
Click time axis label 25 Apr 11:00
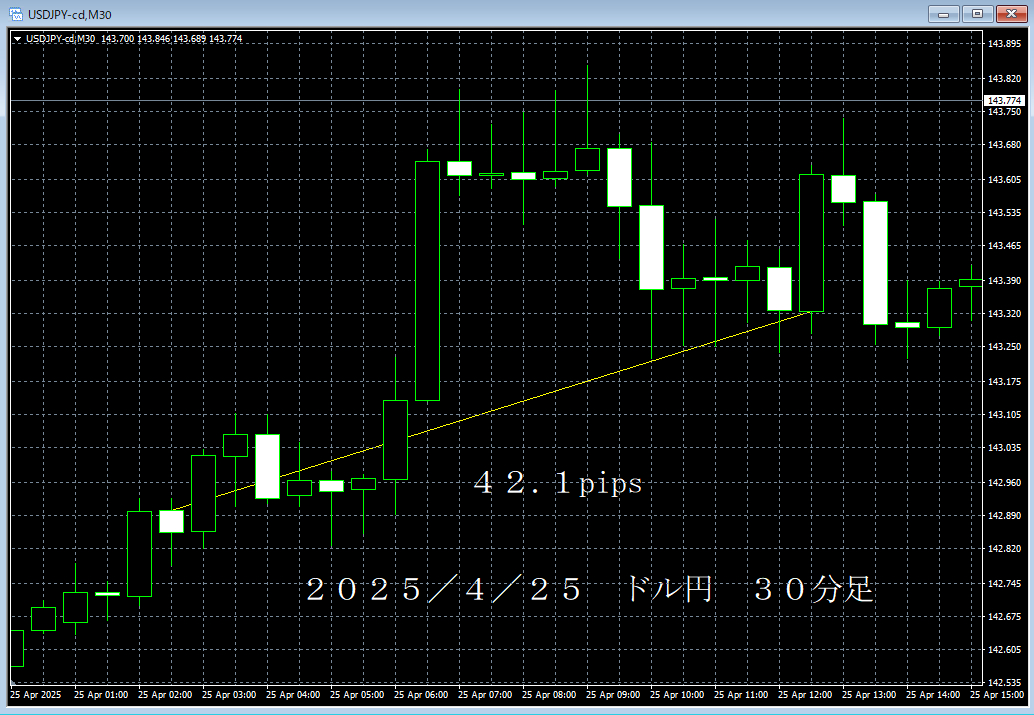click(741, 695)
